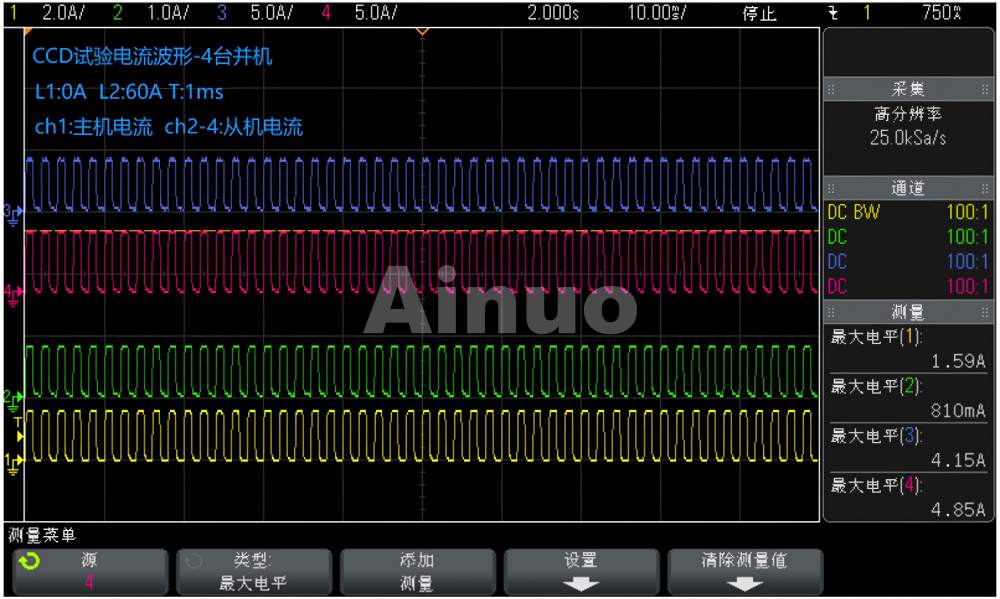Click channel 3 ground reference marker

pos(11,212)
